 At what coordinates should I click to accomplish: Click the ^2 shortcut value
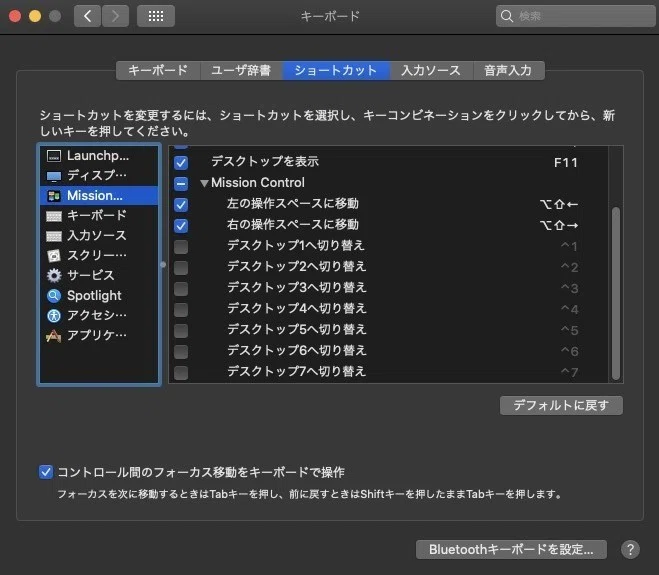(569, 268)
